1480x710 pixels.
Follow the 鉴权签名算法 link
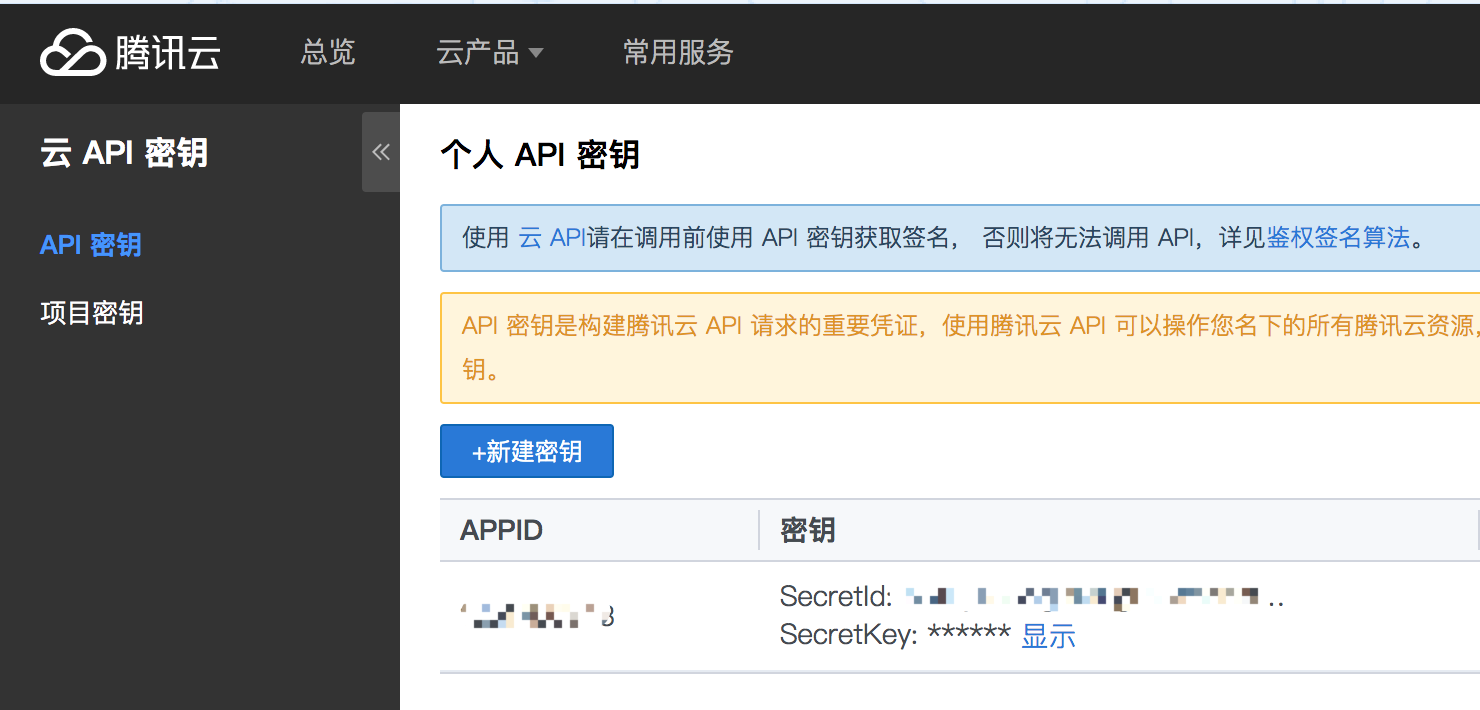click(x=1338, y=238)
